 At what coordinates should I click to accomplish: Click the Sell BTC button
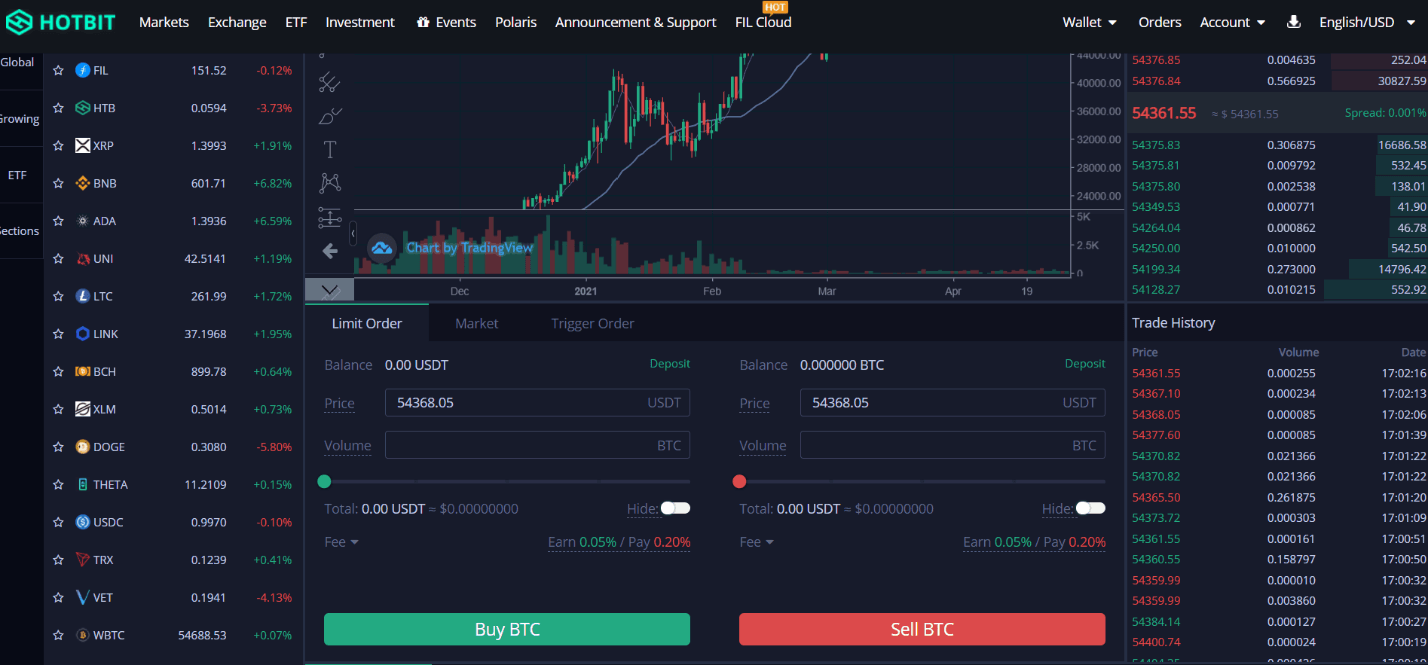(922, 629)
